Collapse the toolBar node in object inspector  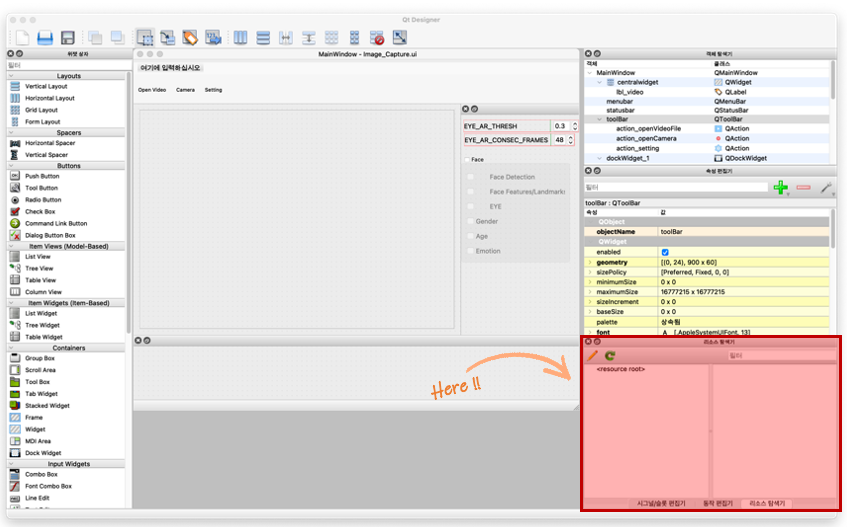[600, 119]
